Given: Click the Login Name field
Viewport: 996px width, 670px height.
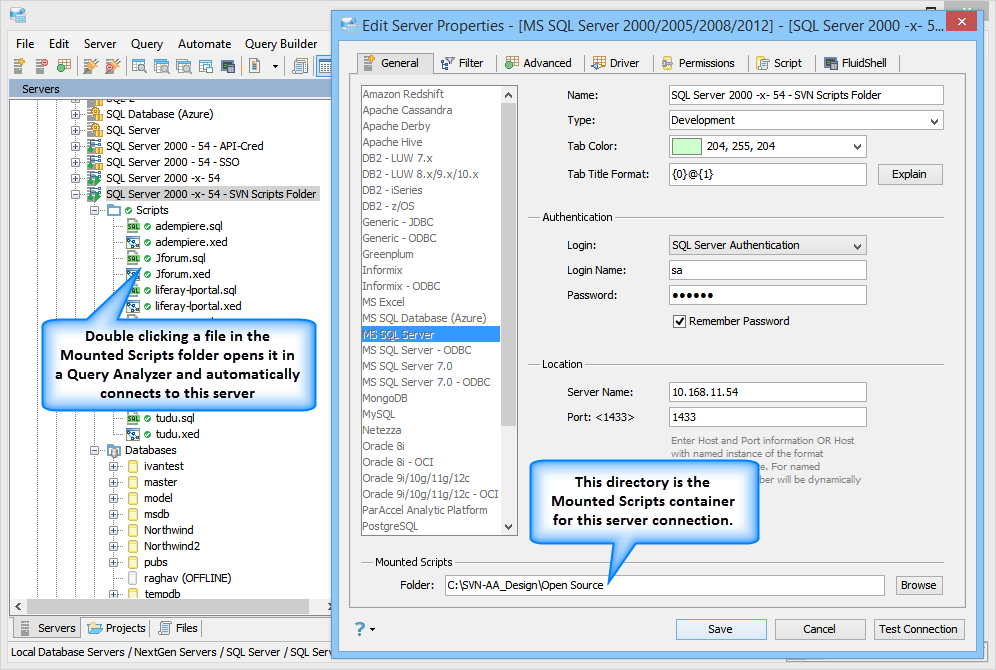Looking at the screenshot, I should (767, 270).
